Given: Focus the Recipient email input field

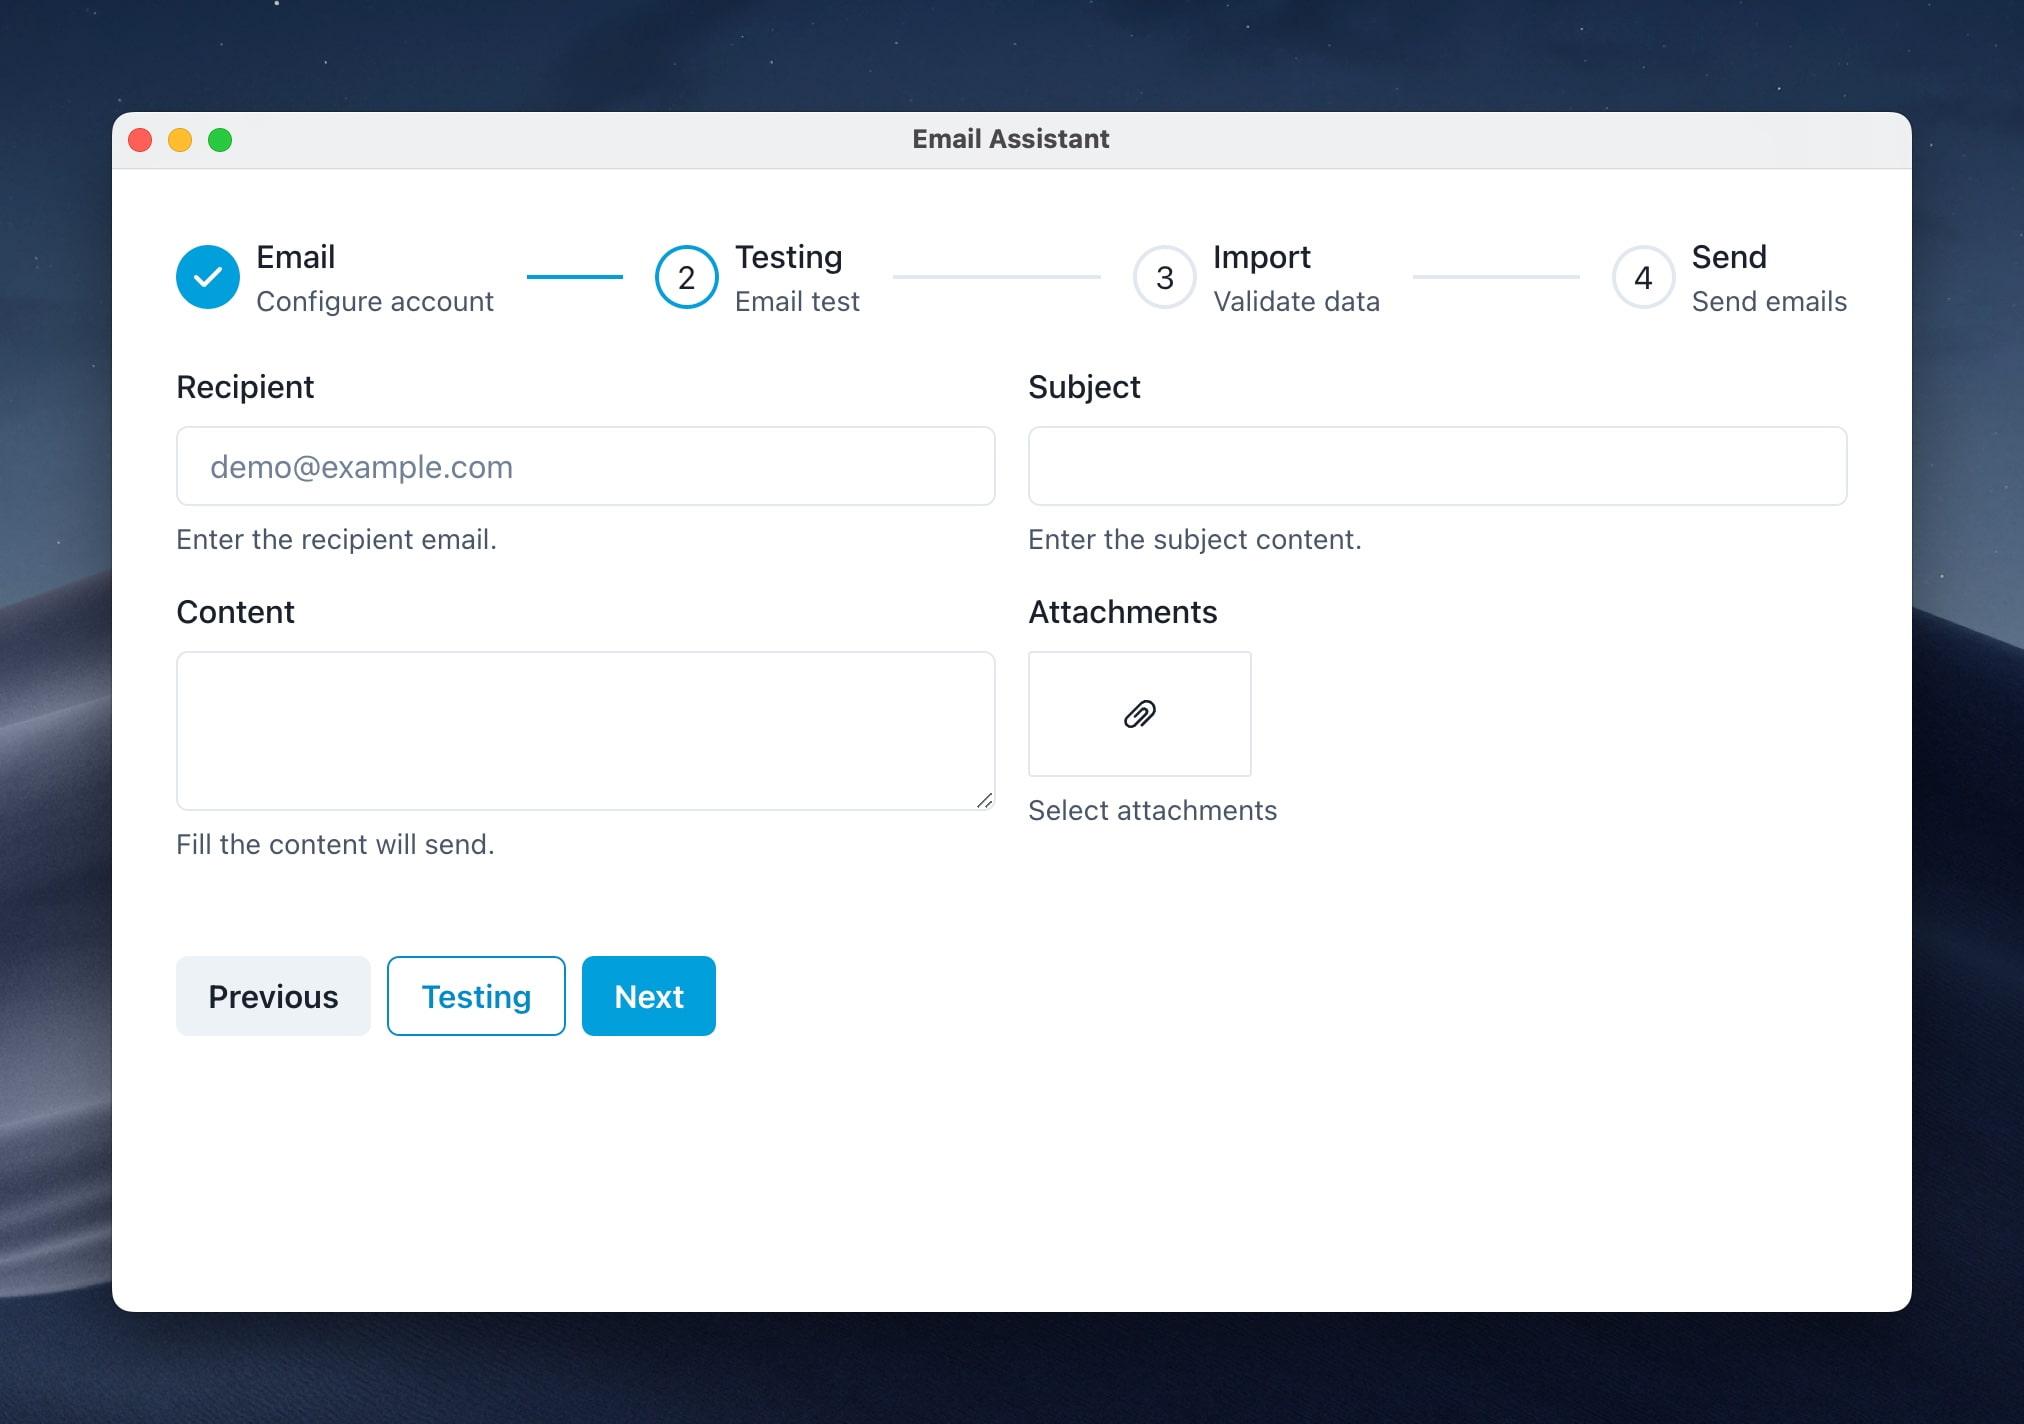Looking at the screenshot, I should (586, 466).
